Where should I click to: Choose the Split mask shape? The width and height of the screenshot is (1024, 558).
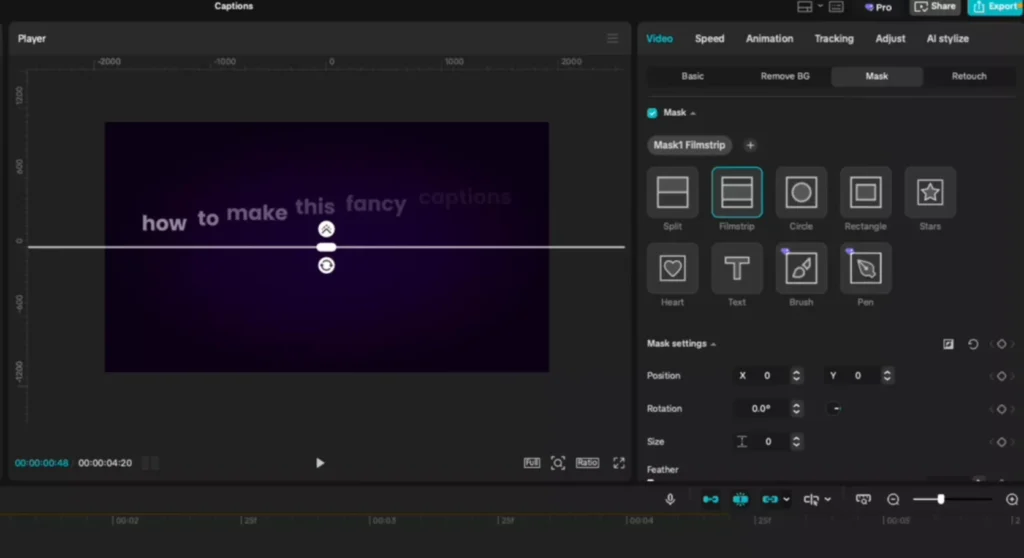[x=672, y=193]
